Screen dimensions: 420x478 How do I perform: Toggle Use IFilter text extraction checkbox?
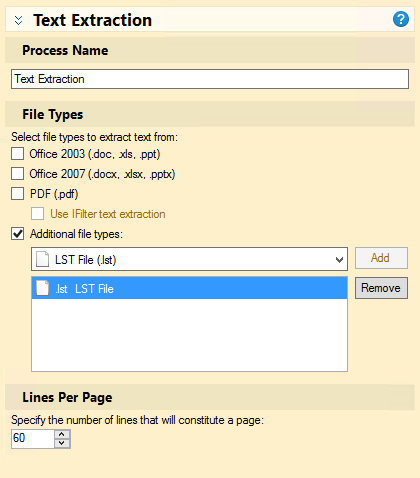pos(37,214)
